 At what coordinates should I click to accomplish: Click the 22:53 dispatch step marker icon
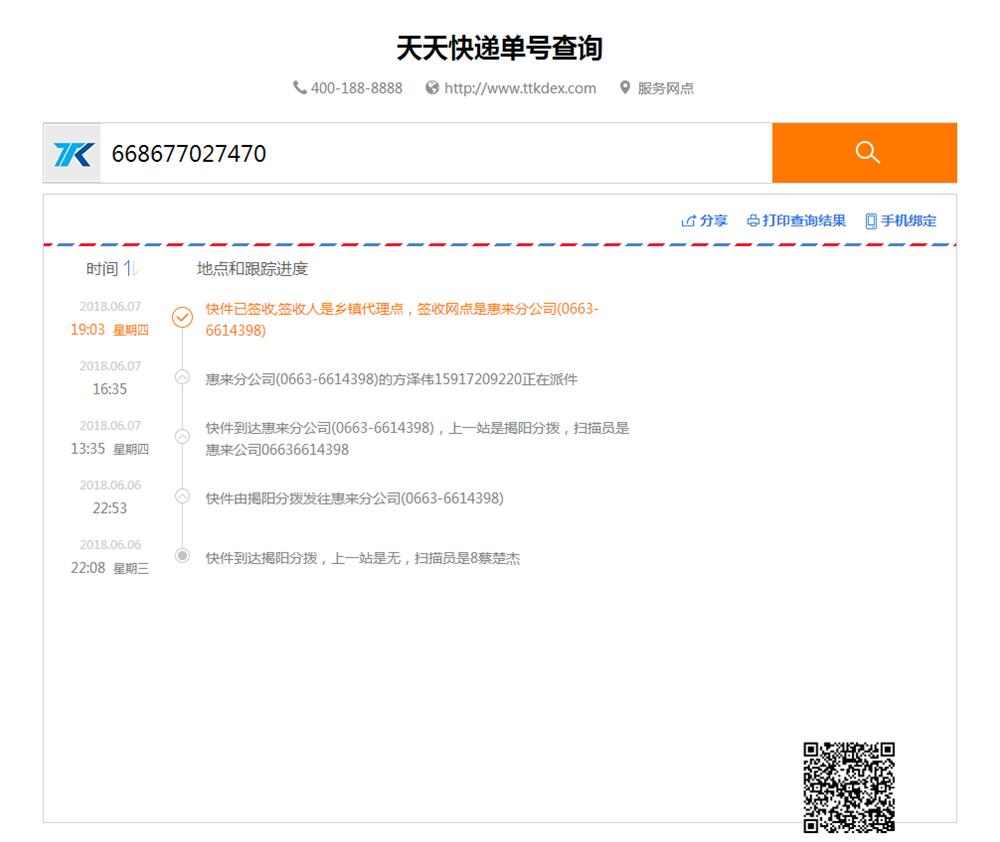182,496
